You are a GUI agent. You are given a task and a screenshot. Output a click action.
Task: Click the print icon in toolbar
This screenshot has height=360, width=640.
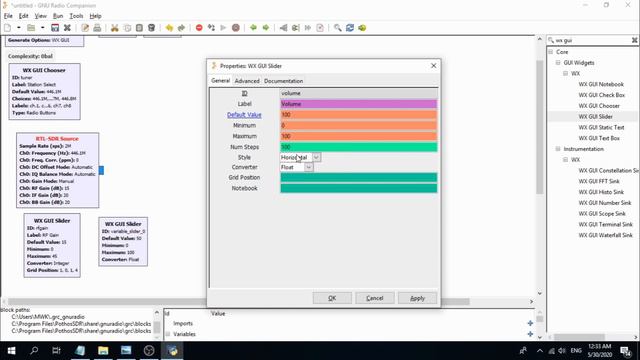click(x=97, y=28)
